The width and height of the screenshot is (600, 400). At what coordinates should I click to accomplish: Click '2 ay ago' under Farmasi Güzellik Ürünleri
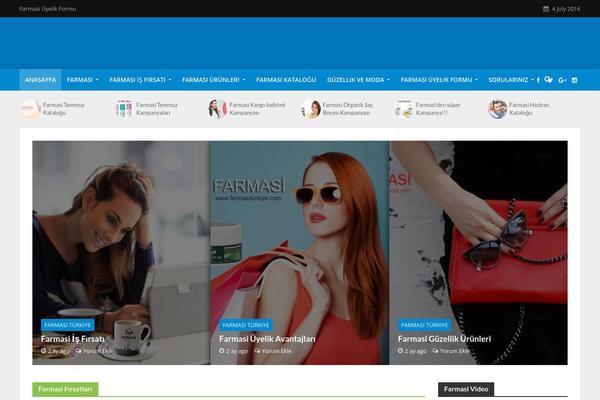(x=416, y=351)
